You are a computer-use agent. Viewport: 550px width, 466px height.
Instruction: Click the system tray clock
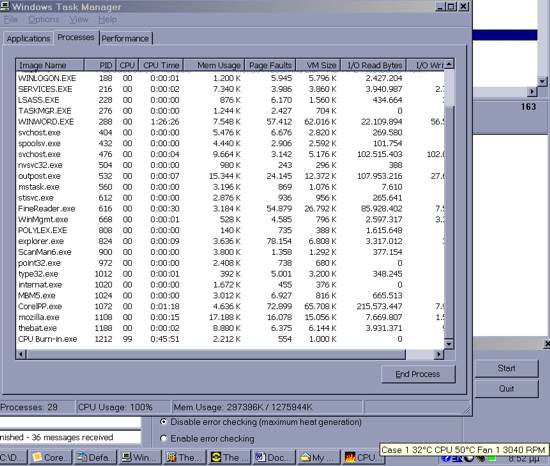(x=524, y=459)
